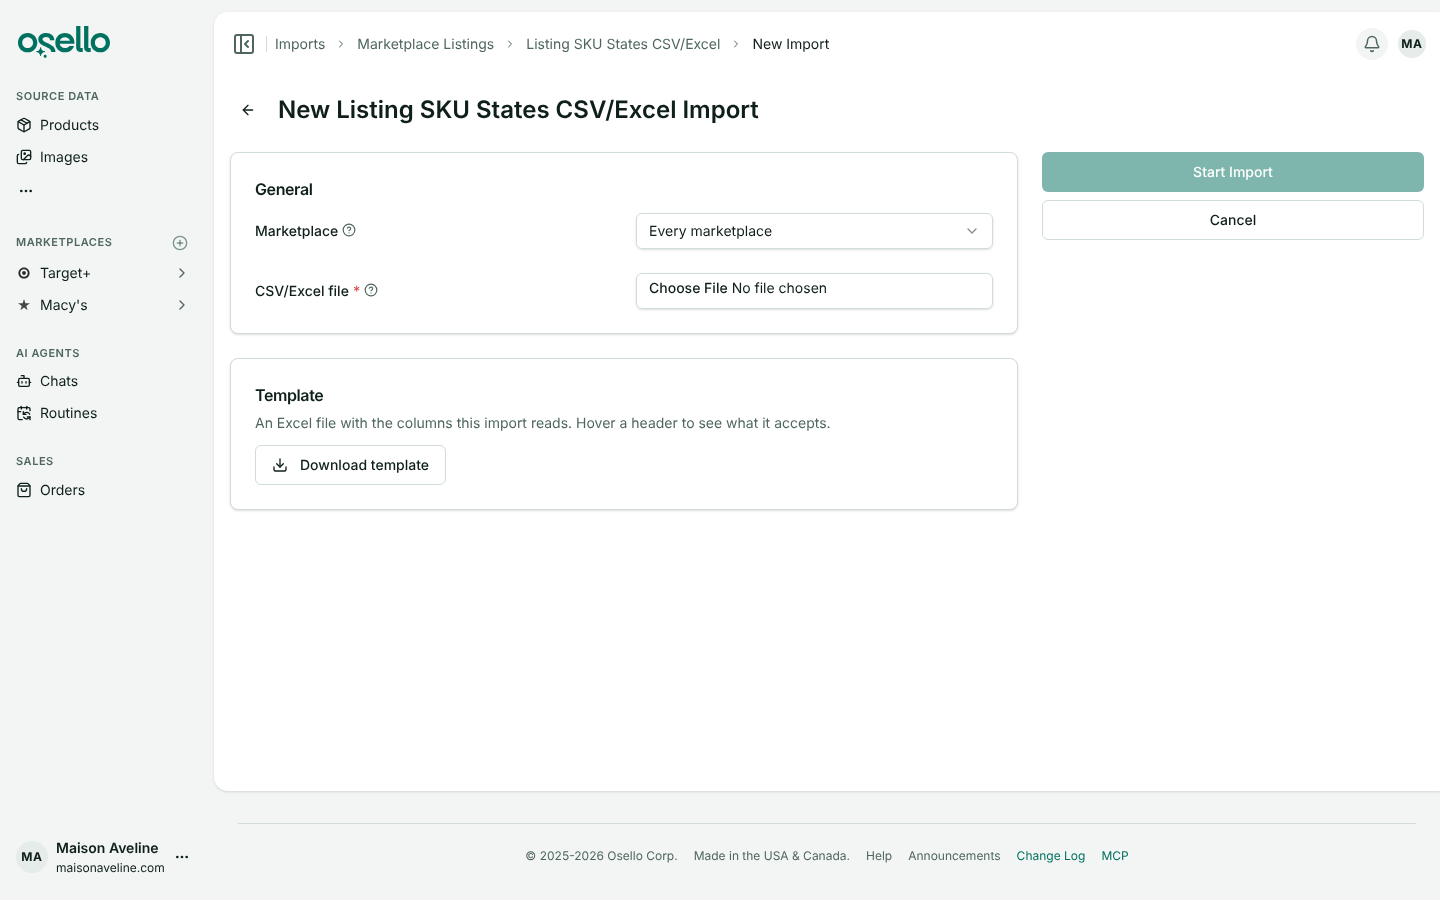This screenshot has height=900, width=1440.
Task: Add a marketplace with the plus icon
Action: [x=180, y=243]
